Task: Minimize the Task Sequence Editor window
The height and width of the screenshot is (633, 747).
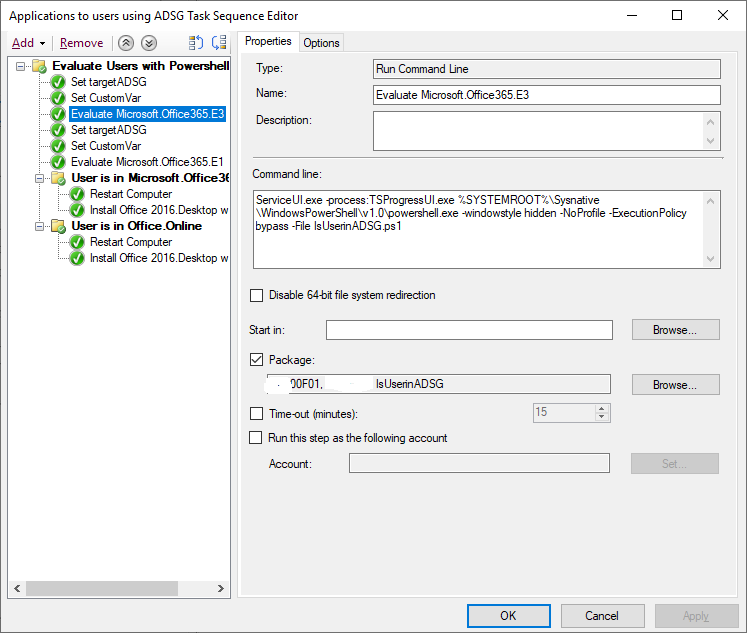Action: pyautogui.click(x=632, y=15)
